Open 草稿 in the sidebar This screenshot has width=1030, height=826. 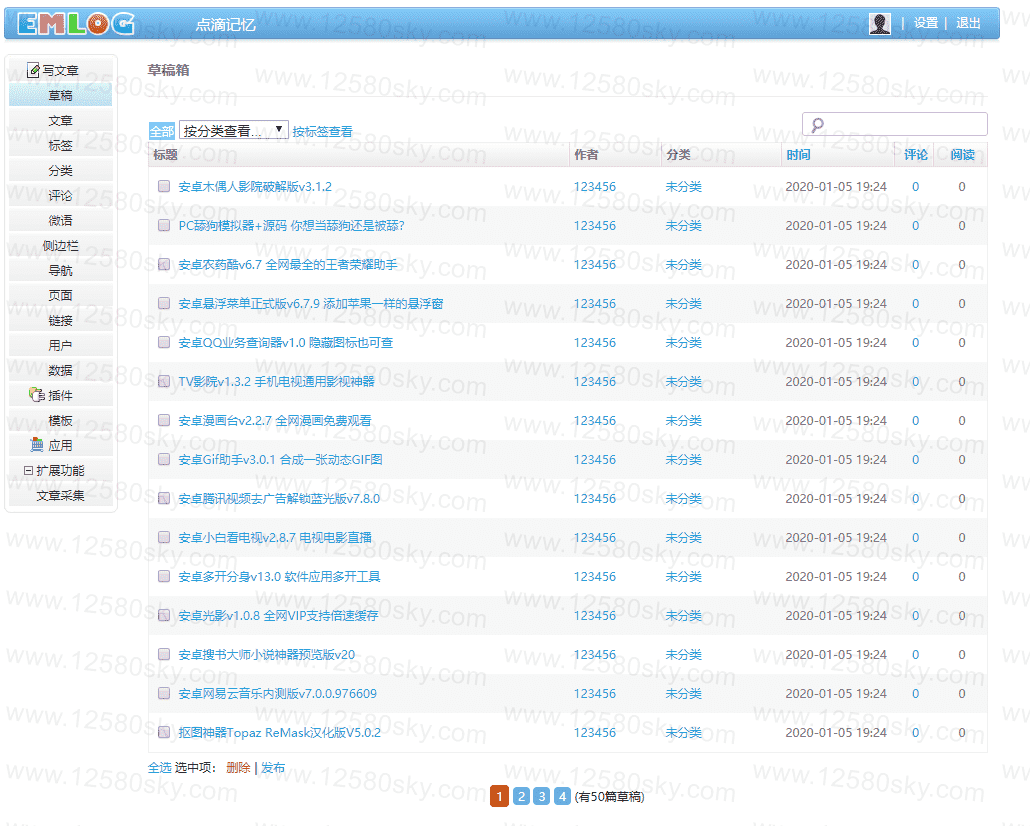point(60,95)
